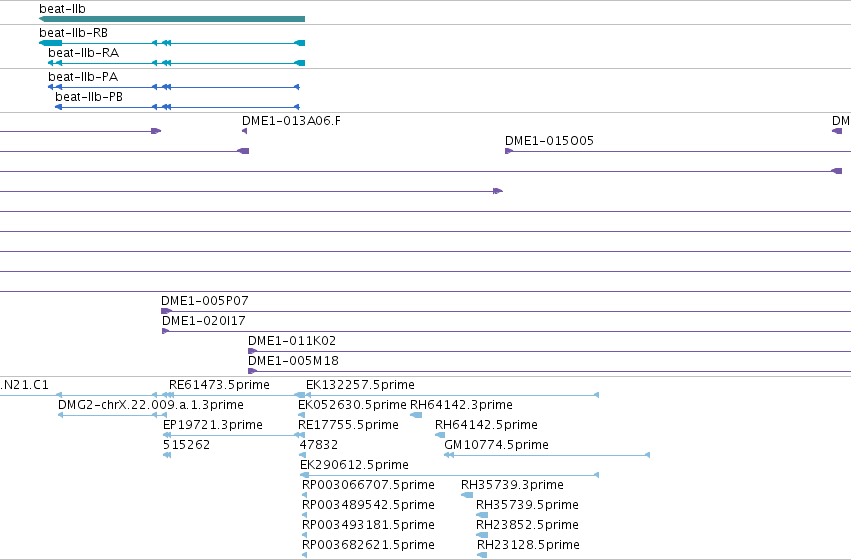This screenshot has height=560, width=851.
Task: Select the DME1-011K02 arrow marker
Action: point(252,351)
